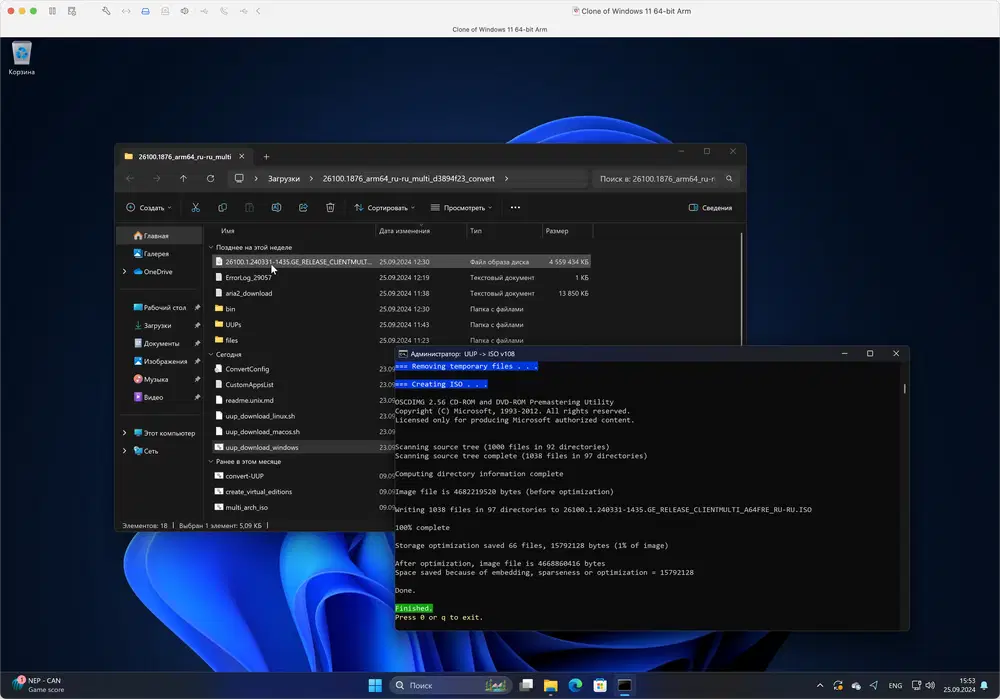Open Microsoft Edge from the taskbar
This screenshot has width=1000, height=699.
[575, 686]
